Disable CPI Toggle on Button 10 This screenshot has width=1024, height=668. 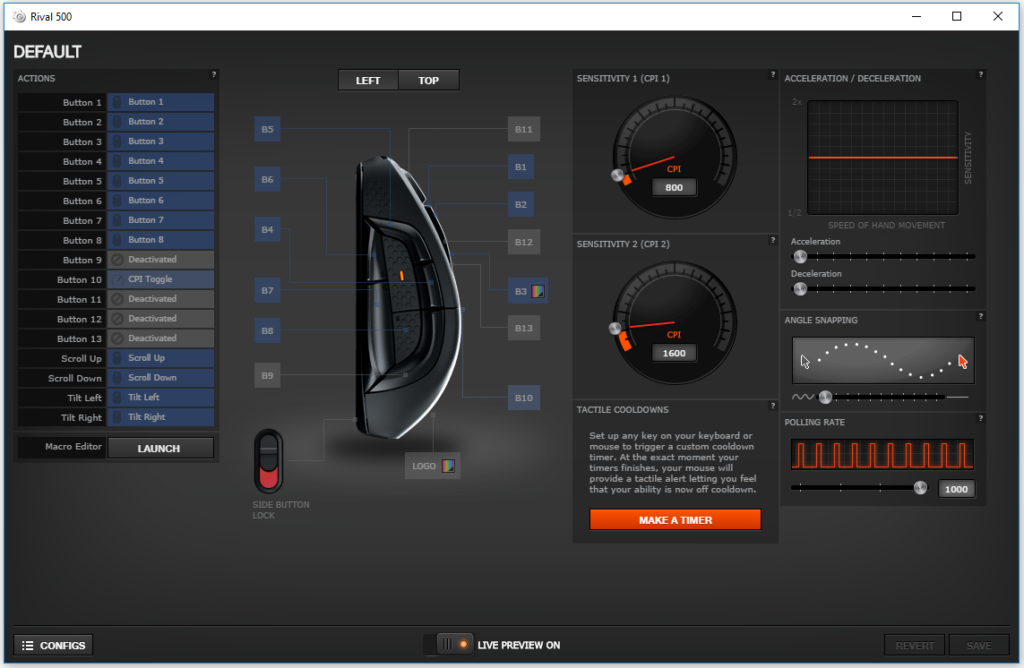point(161,279)
